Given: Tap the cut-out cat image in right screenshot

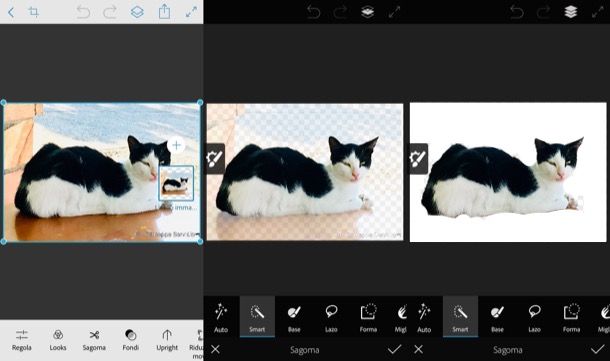Looking at the screenshot, I should pos(508,172).
